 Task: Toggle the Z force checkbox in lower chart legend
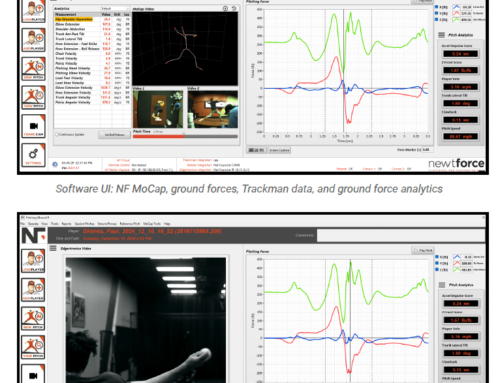coord(437,270)
